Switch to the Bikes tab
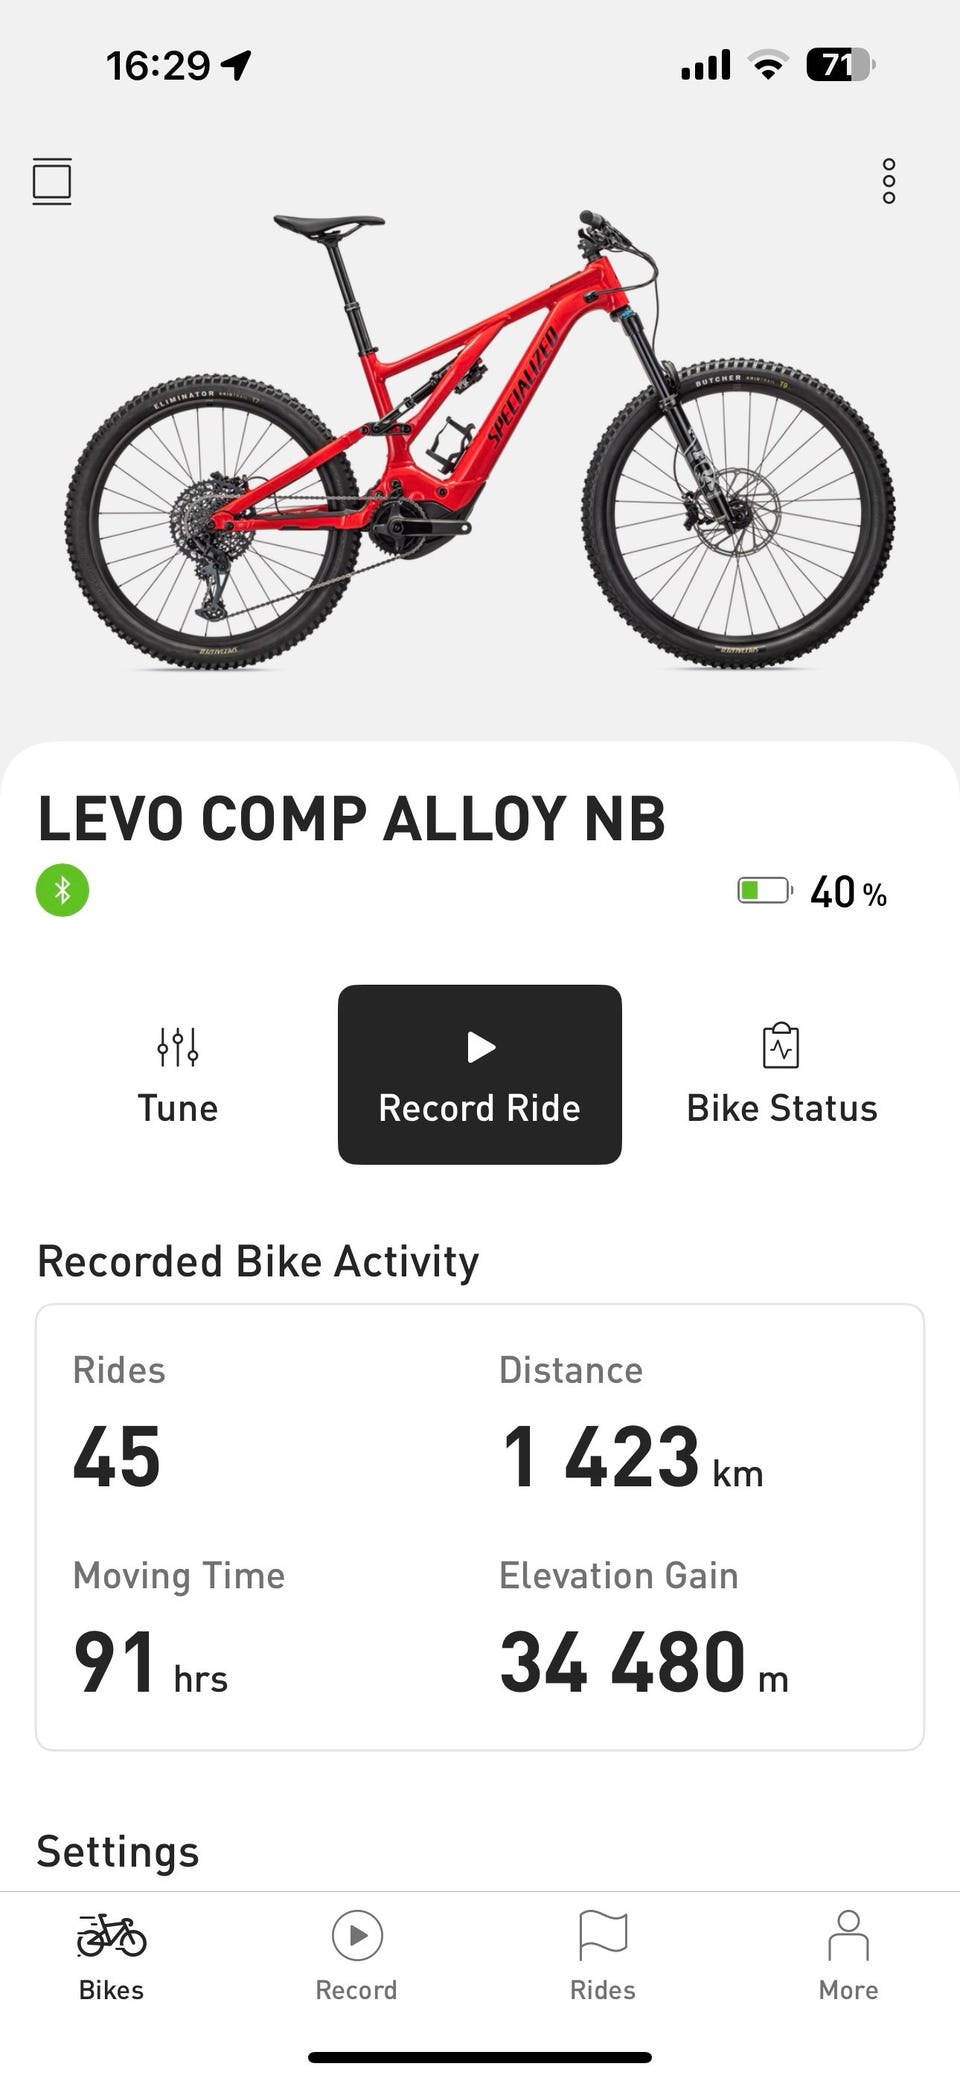The width and height of the screenshot is (960, 2081). click(x=111, y=1953)
